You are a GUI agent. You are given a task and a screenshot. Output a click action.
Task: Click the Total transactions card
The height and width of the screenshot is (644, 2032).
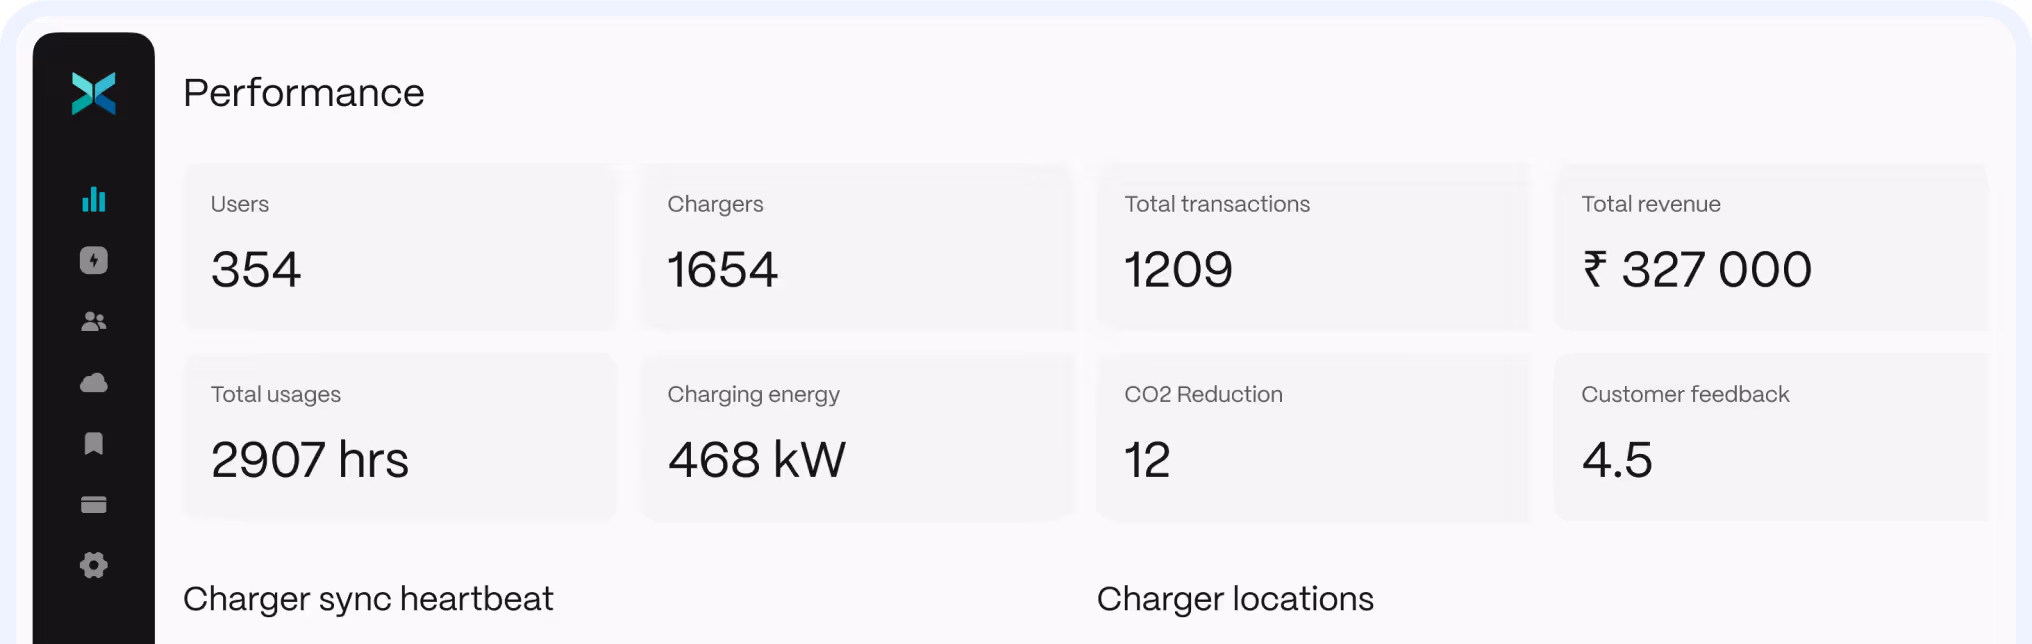pos(1313,245)
